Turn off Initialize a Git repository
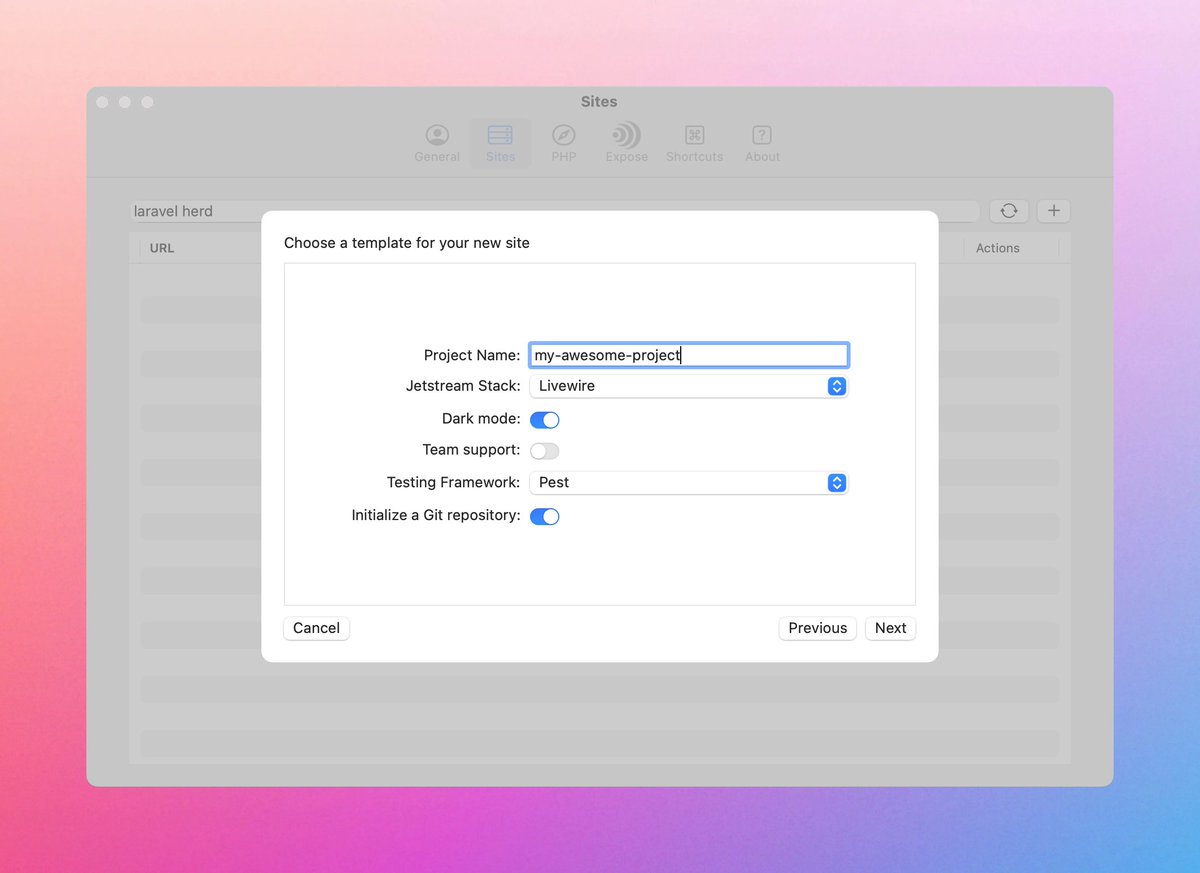The image size is (1200, 873). [545, 516]
